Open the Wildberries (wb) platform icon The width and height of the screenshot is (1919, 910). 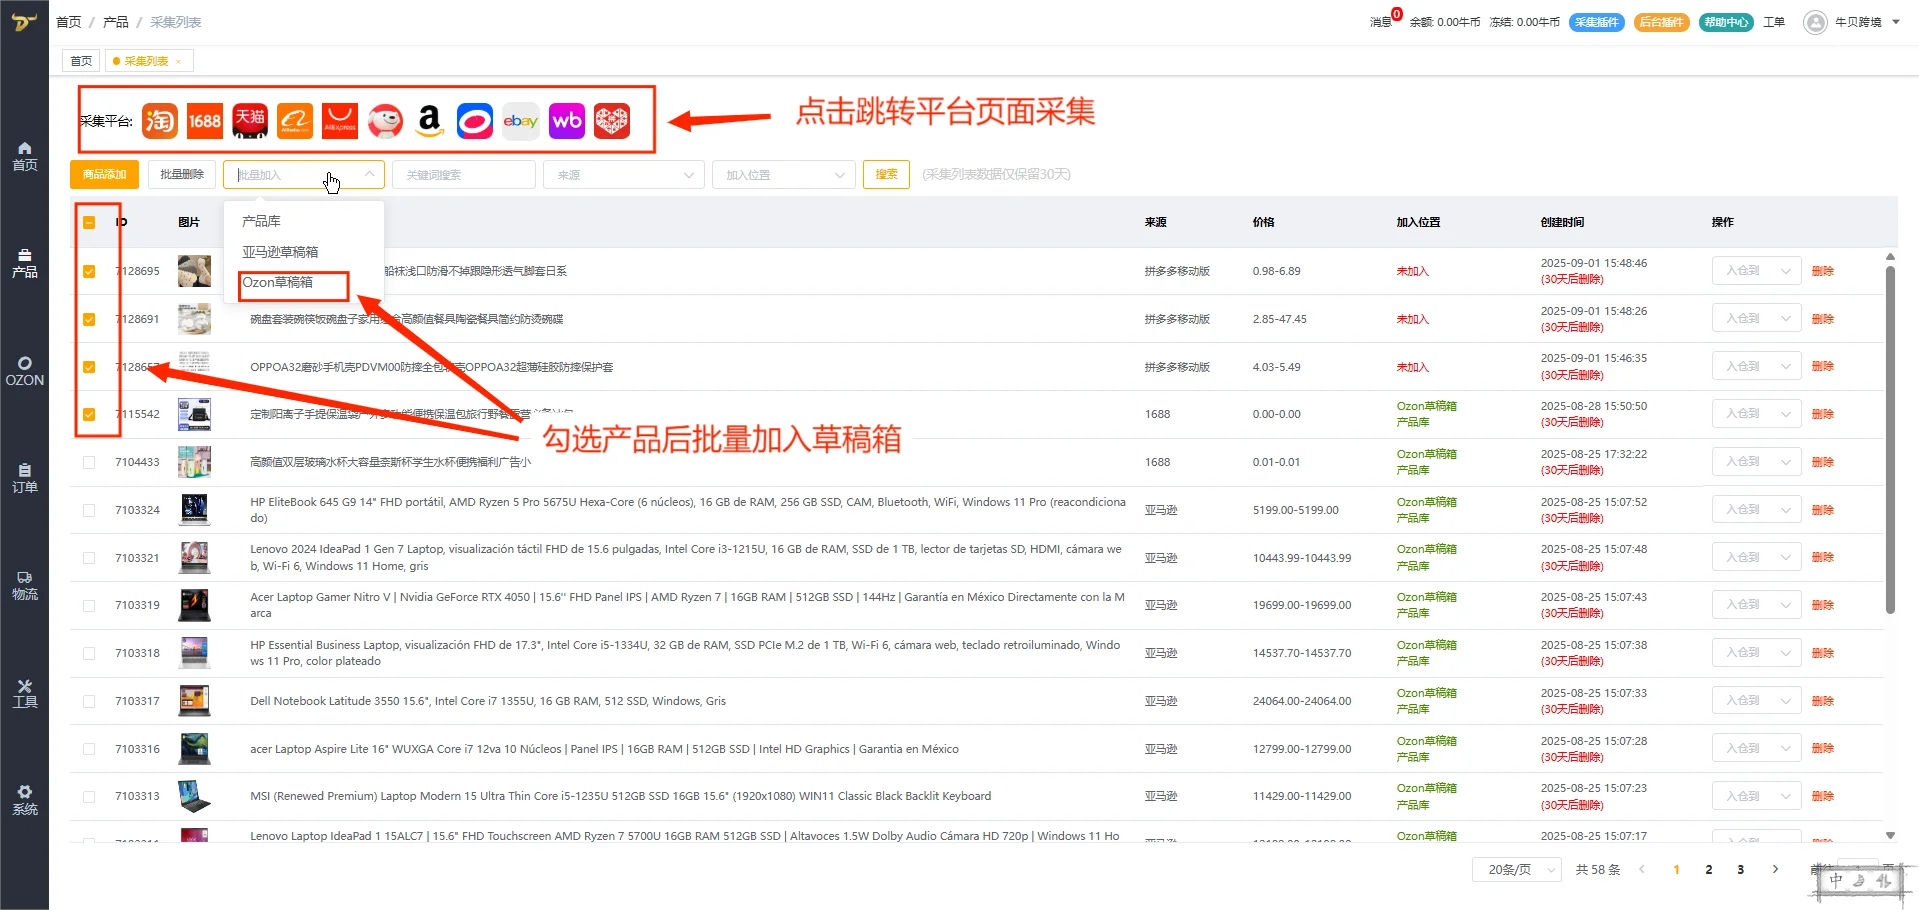point(567,121)
